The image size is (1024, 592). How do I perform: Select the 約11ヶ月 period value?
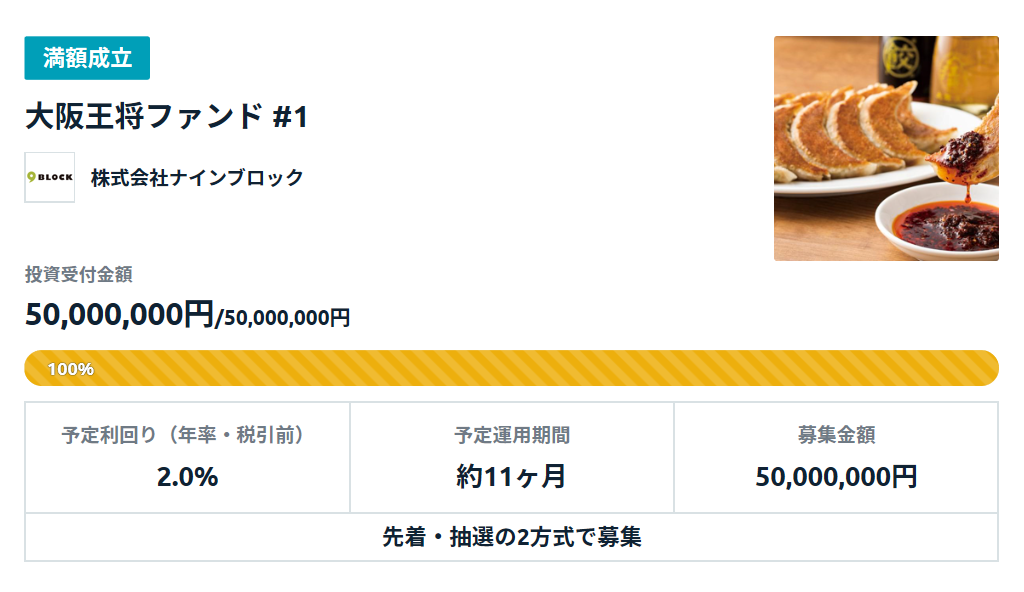click(x=511, y=476)
